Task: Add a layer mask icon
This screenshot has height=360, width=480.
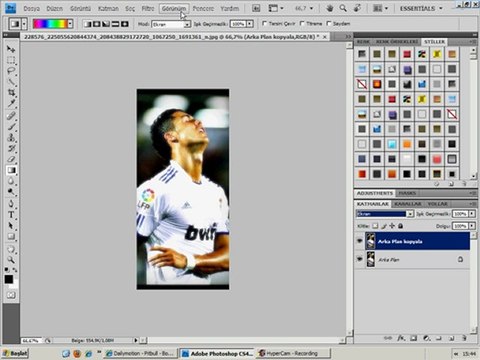Action: click(414, 338)
